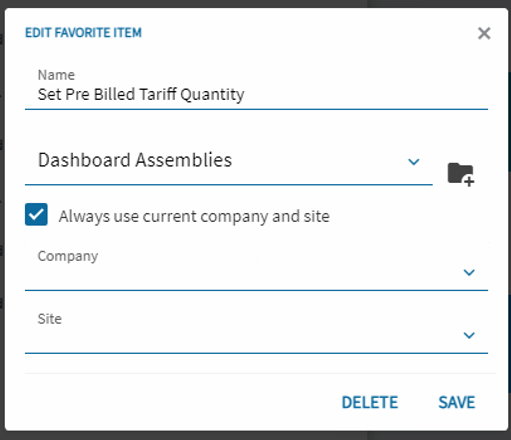This screenshot has width=511, height=440.
Task: Click inside the empty Company field
Action: 256,268
